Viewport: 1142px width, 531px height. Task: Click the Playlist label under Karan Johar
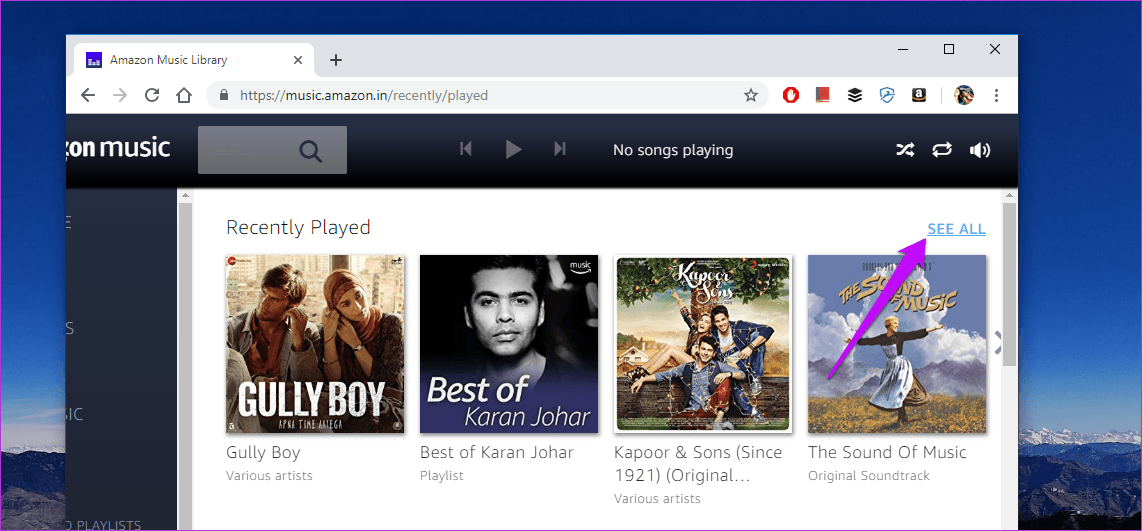[441, 476]
